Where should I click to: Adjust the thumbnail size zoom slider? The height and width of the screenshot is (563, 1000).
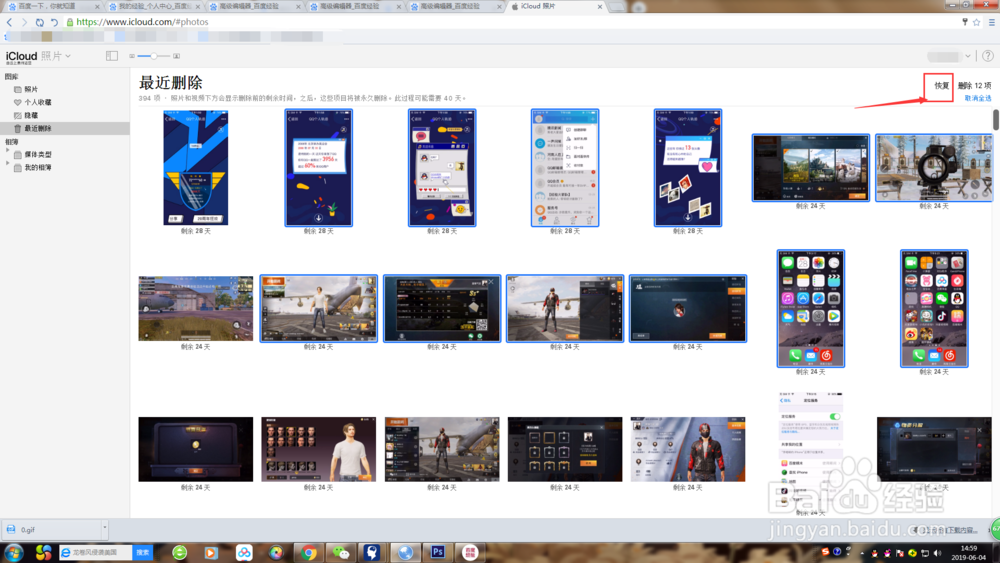(x=154, y=56)
